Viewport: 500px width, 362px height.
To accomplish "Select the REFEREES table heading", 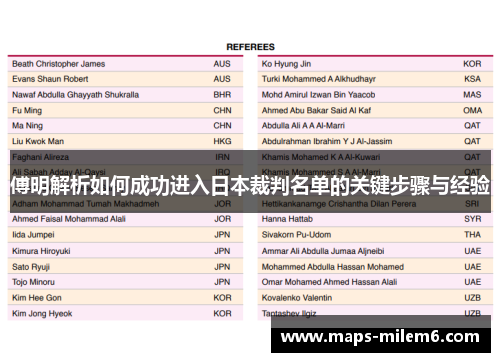I will click(x=250, y=47).
